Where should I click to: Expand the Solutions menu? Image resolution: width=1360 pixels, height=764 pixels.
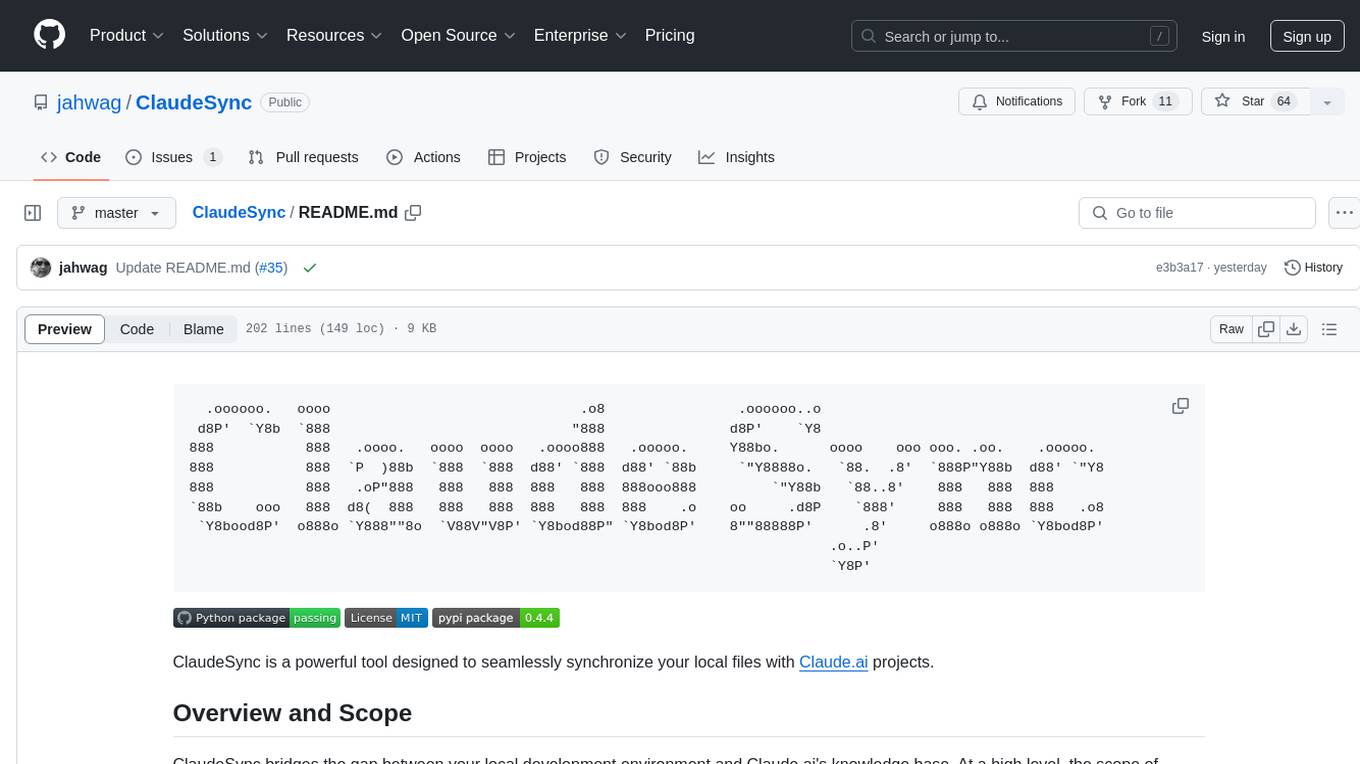225,35
